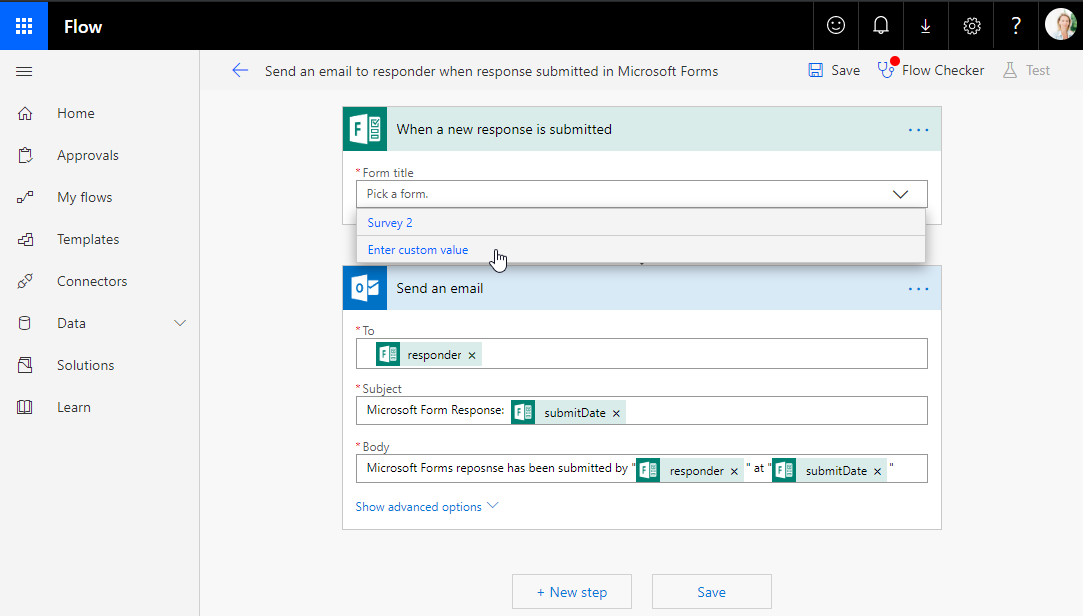Collapse the hamburger navigation menu
1083x616 pixels.
click(25, 72)
